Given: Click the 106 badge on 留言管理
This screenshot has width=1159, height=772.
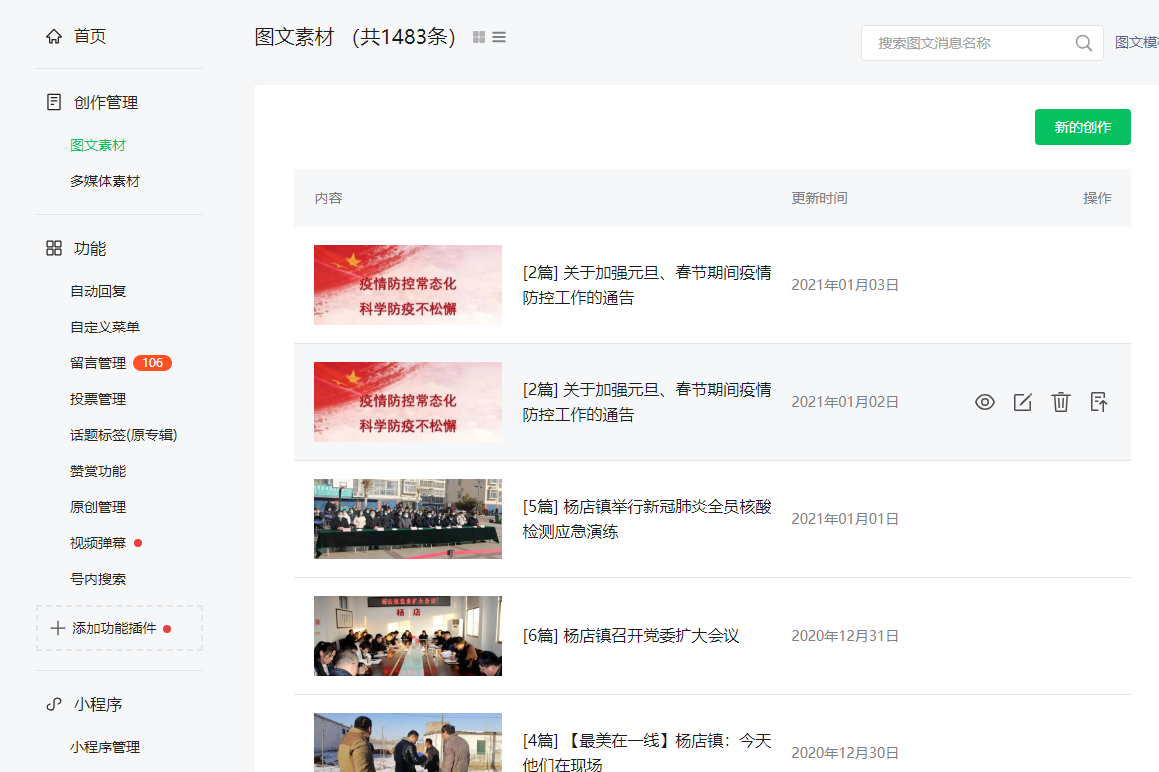Looking at the screenshot, I should pos(152,363).
